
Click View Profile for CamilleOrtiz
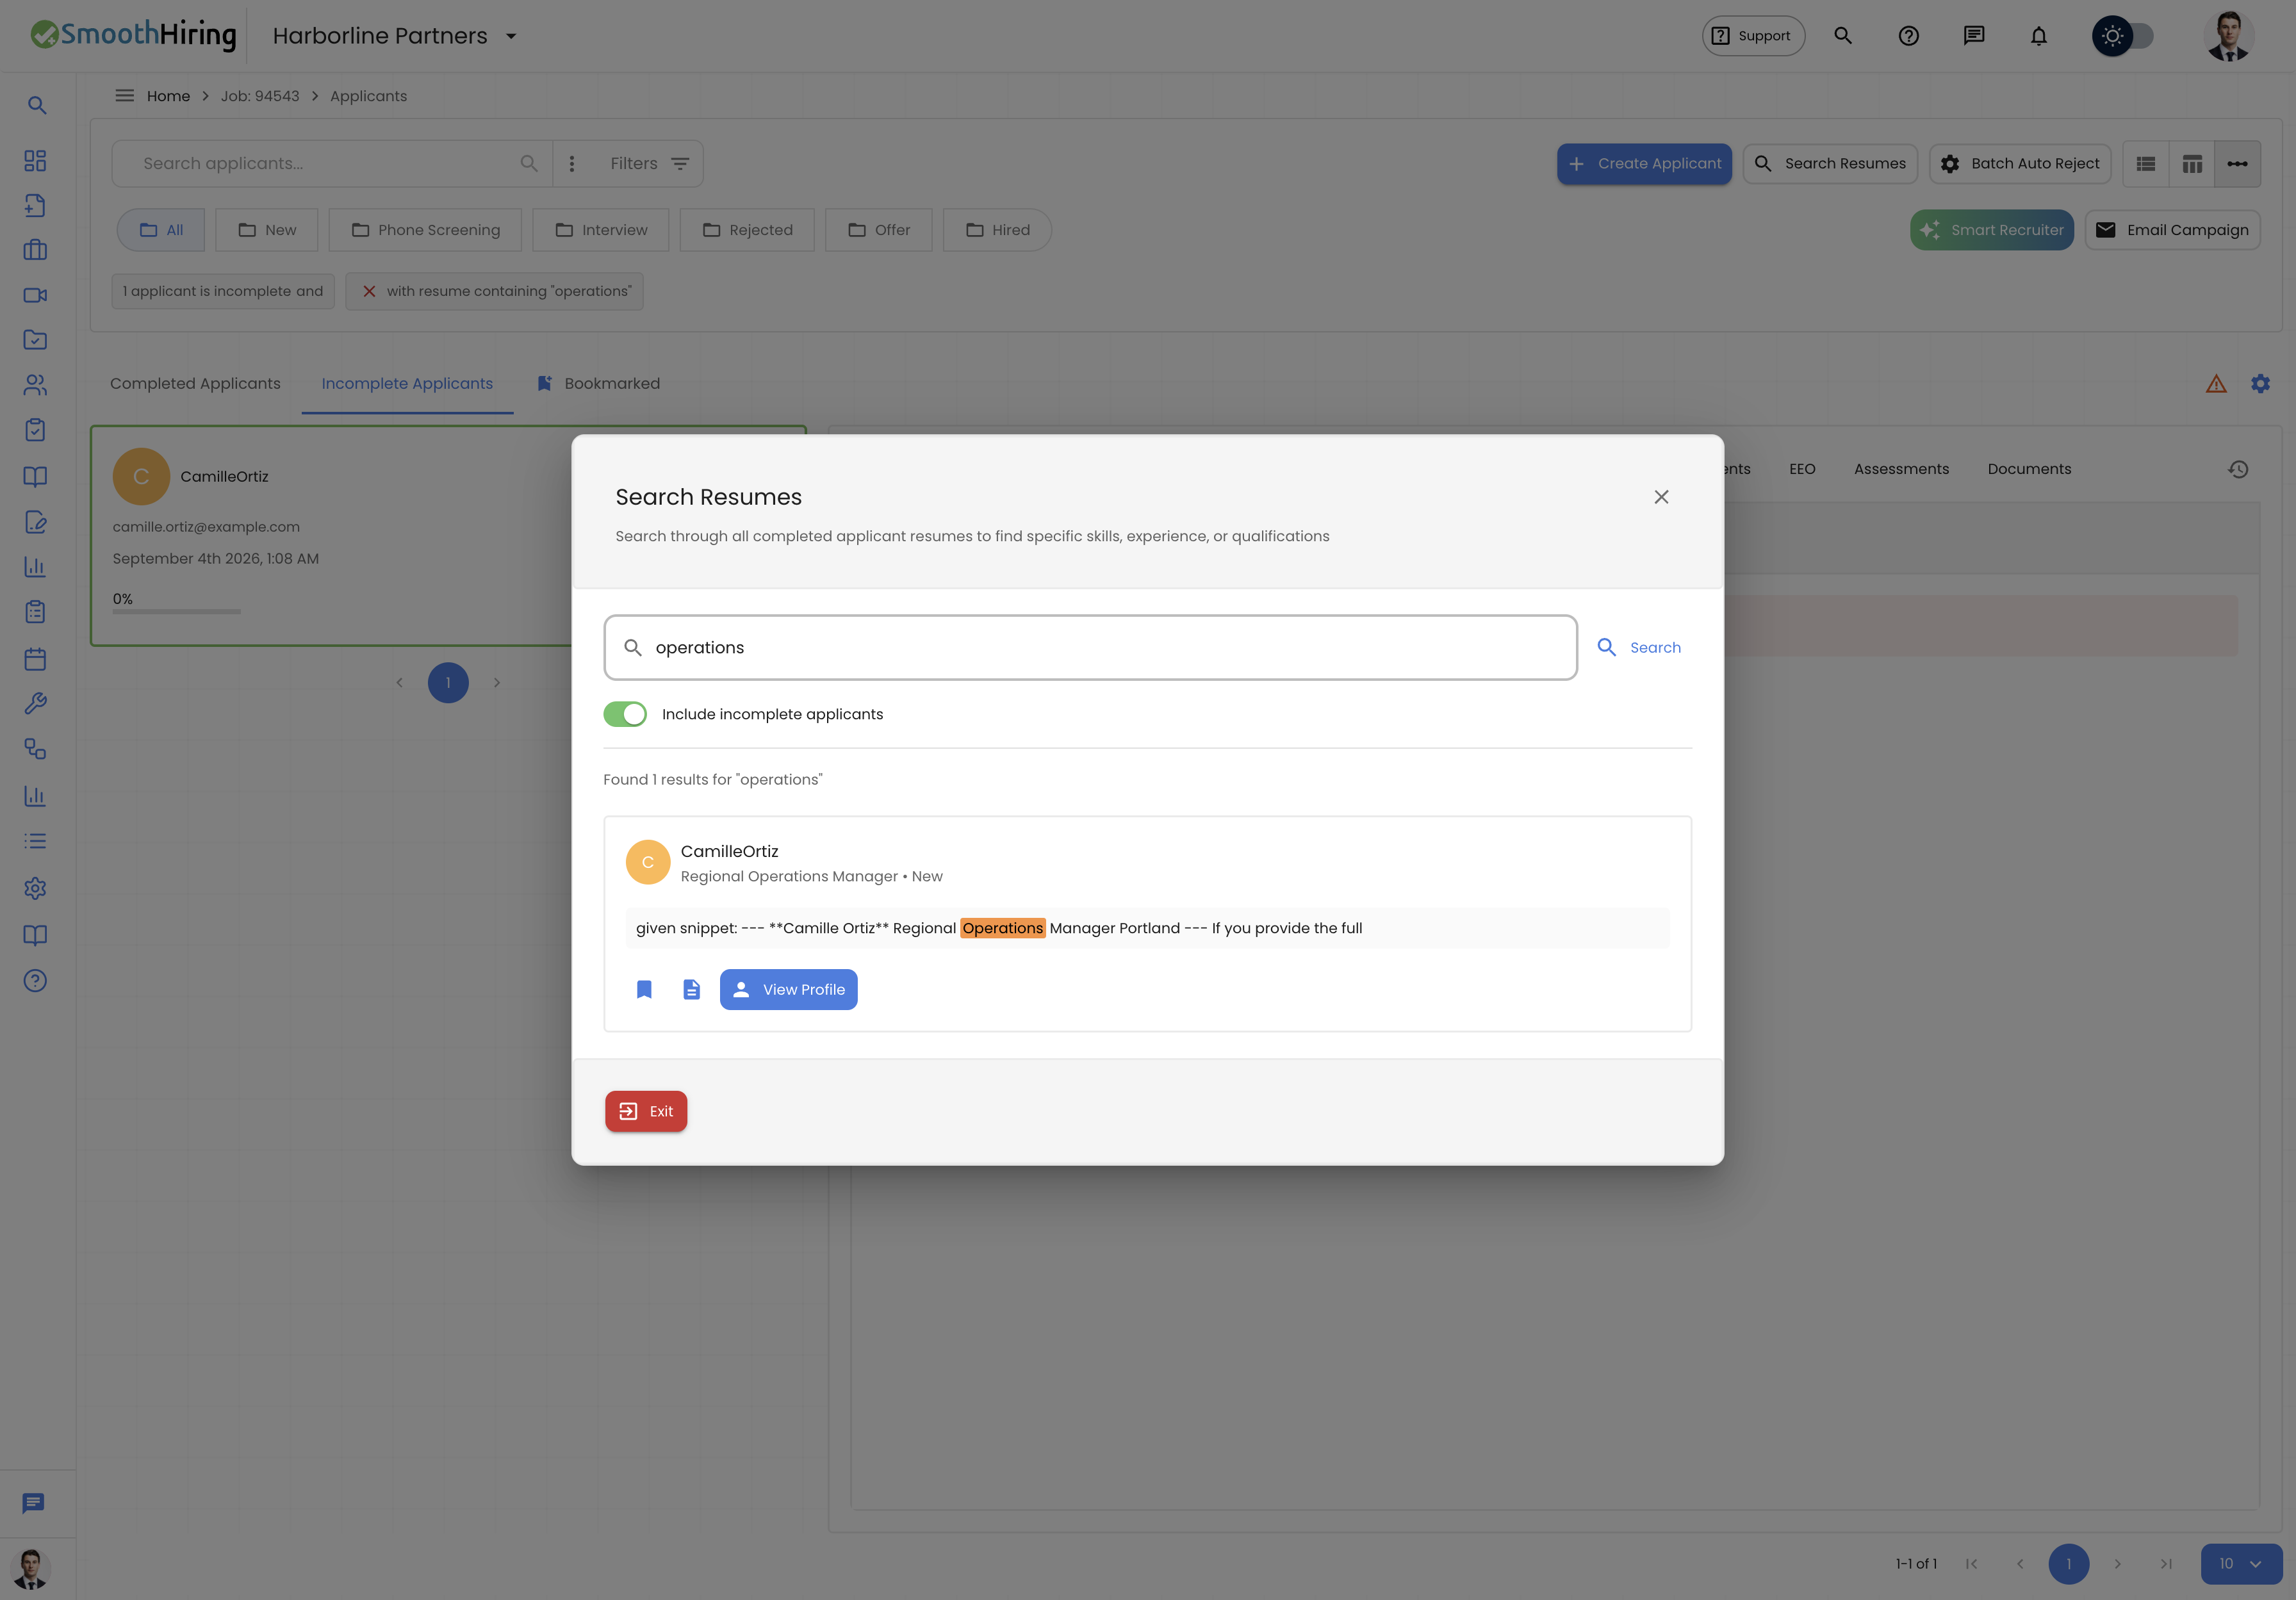[x=788, y=989]
